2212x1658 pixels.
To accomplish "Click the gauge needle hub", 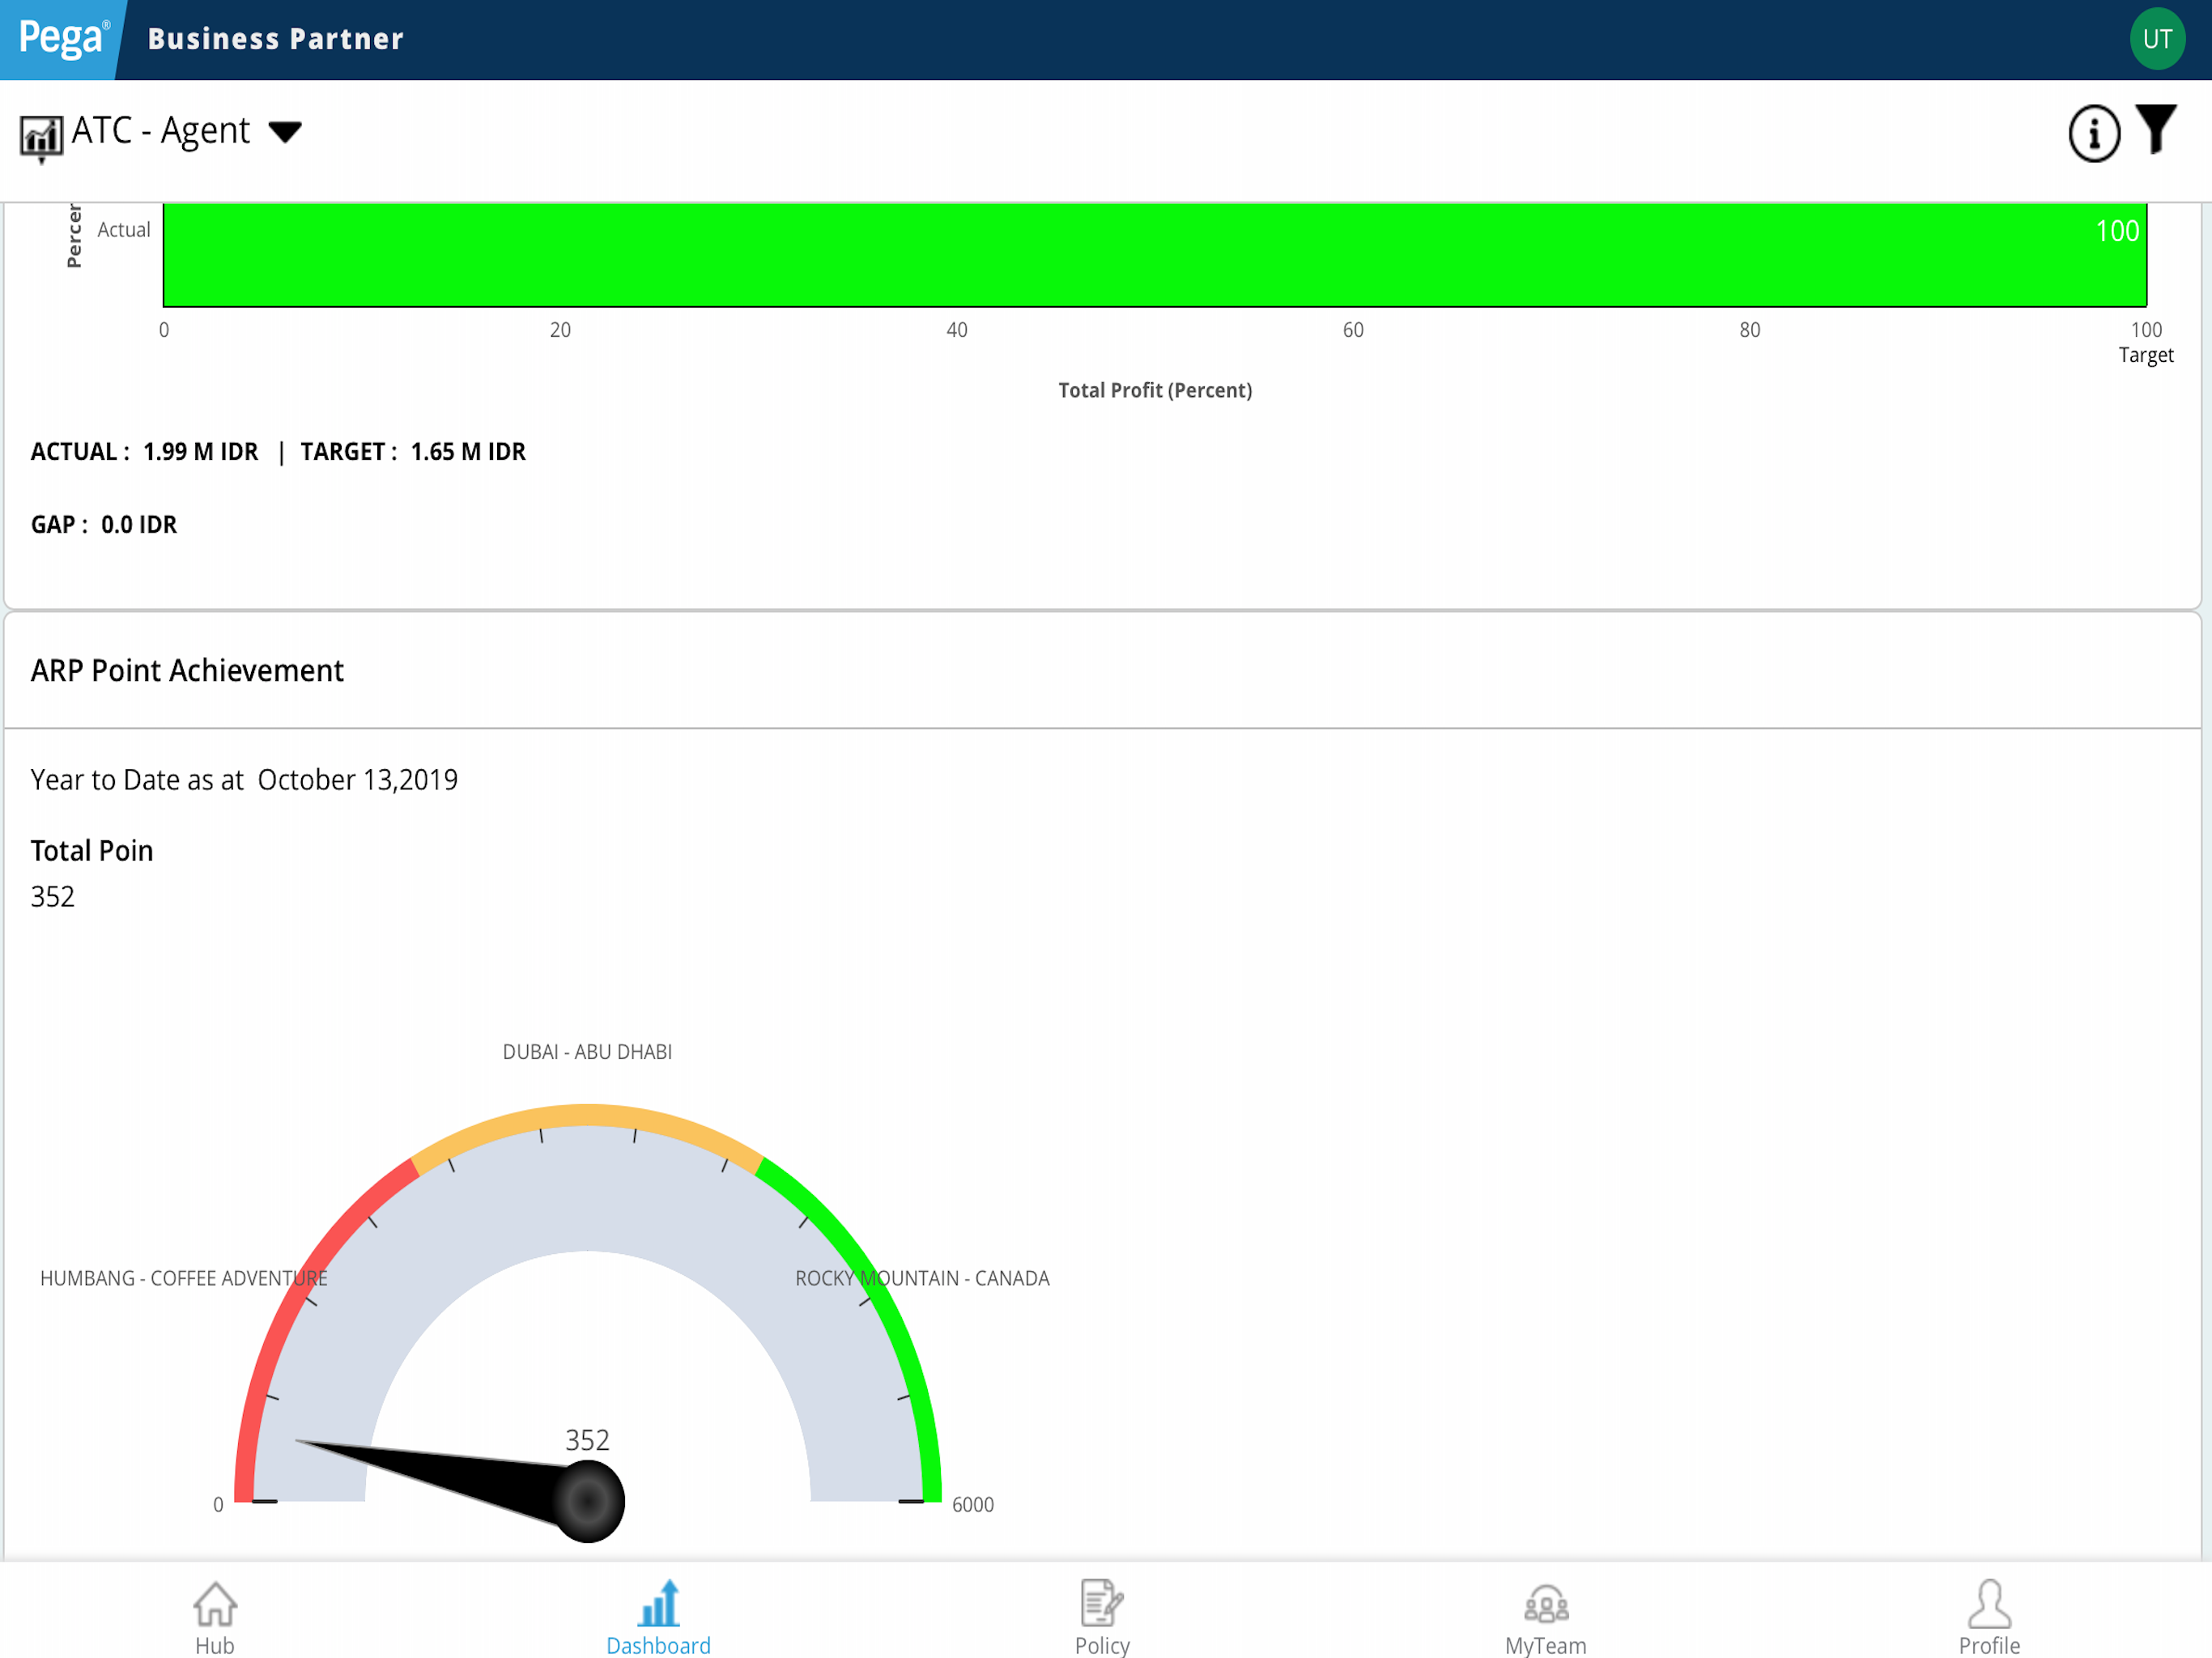I will (588, 1501).
